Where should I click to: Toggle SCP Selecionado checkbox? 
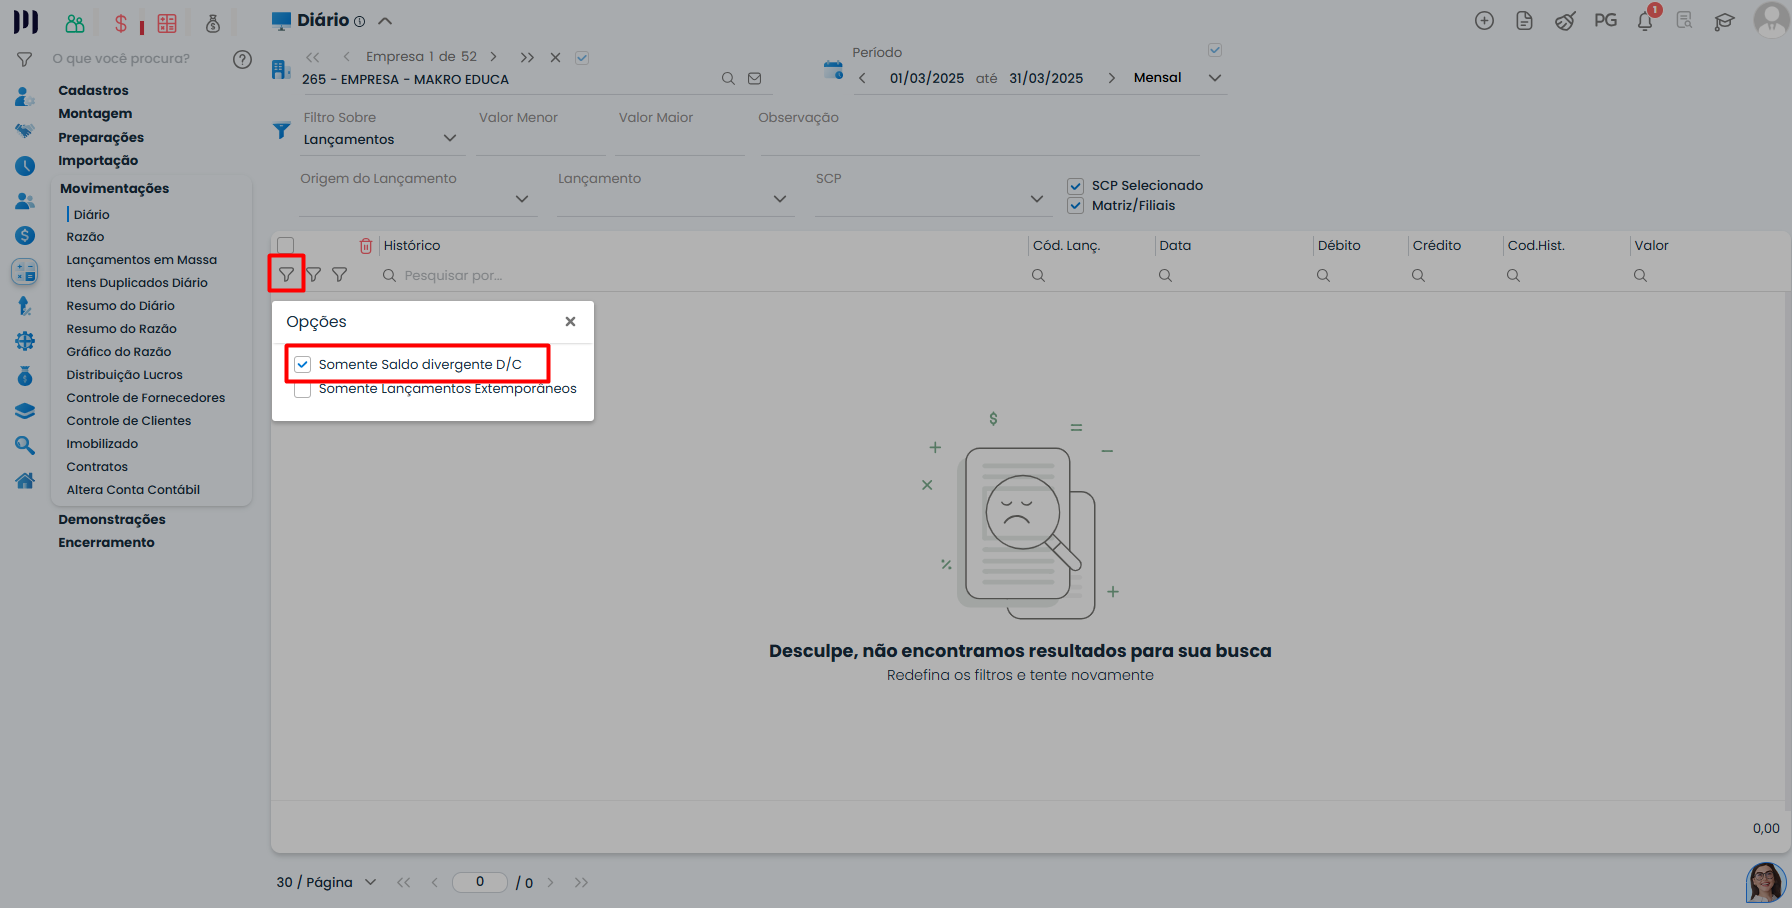[x=1076, y=186]
